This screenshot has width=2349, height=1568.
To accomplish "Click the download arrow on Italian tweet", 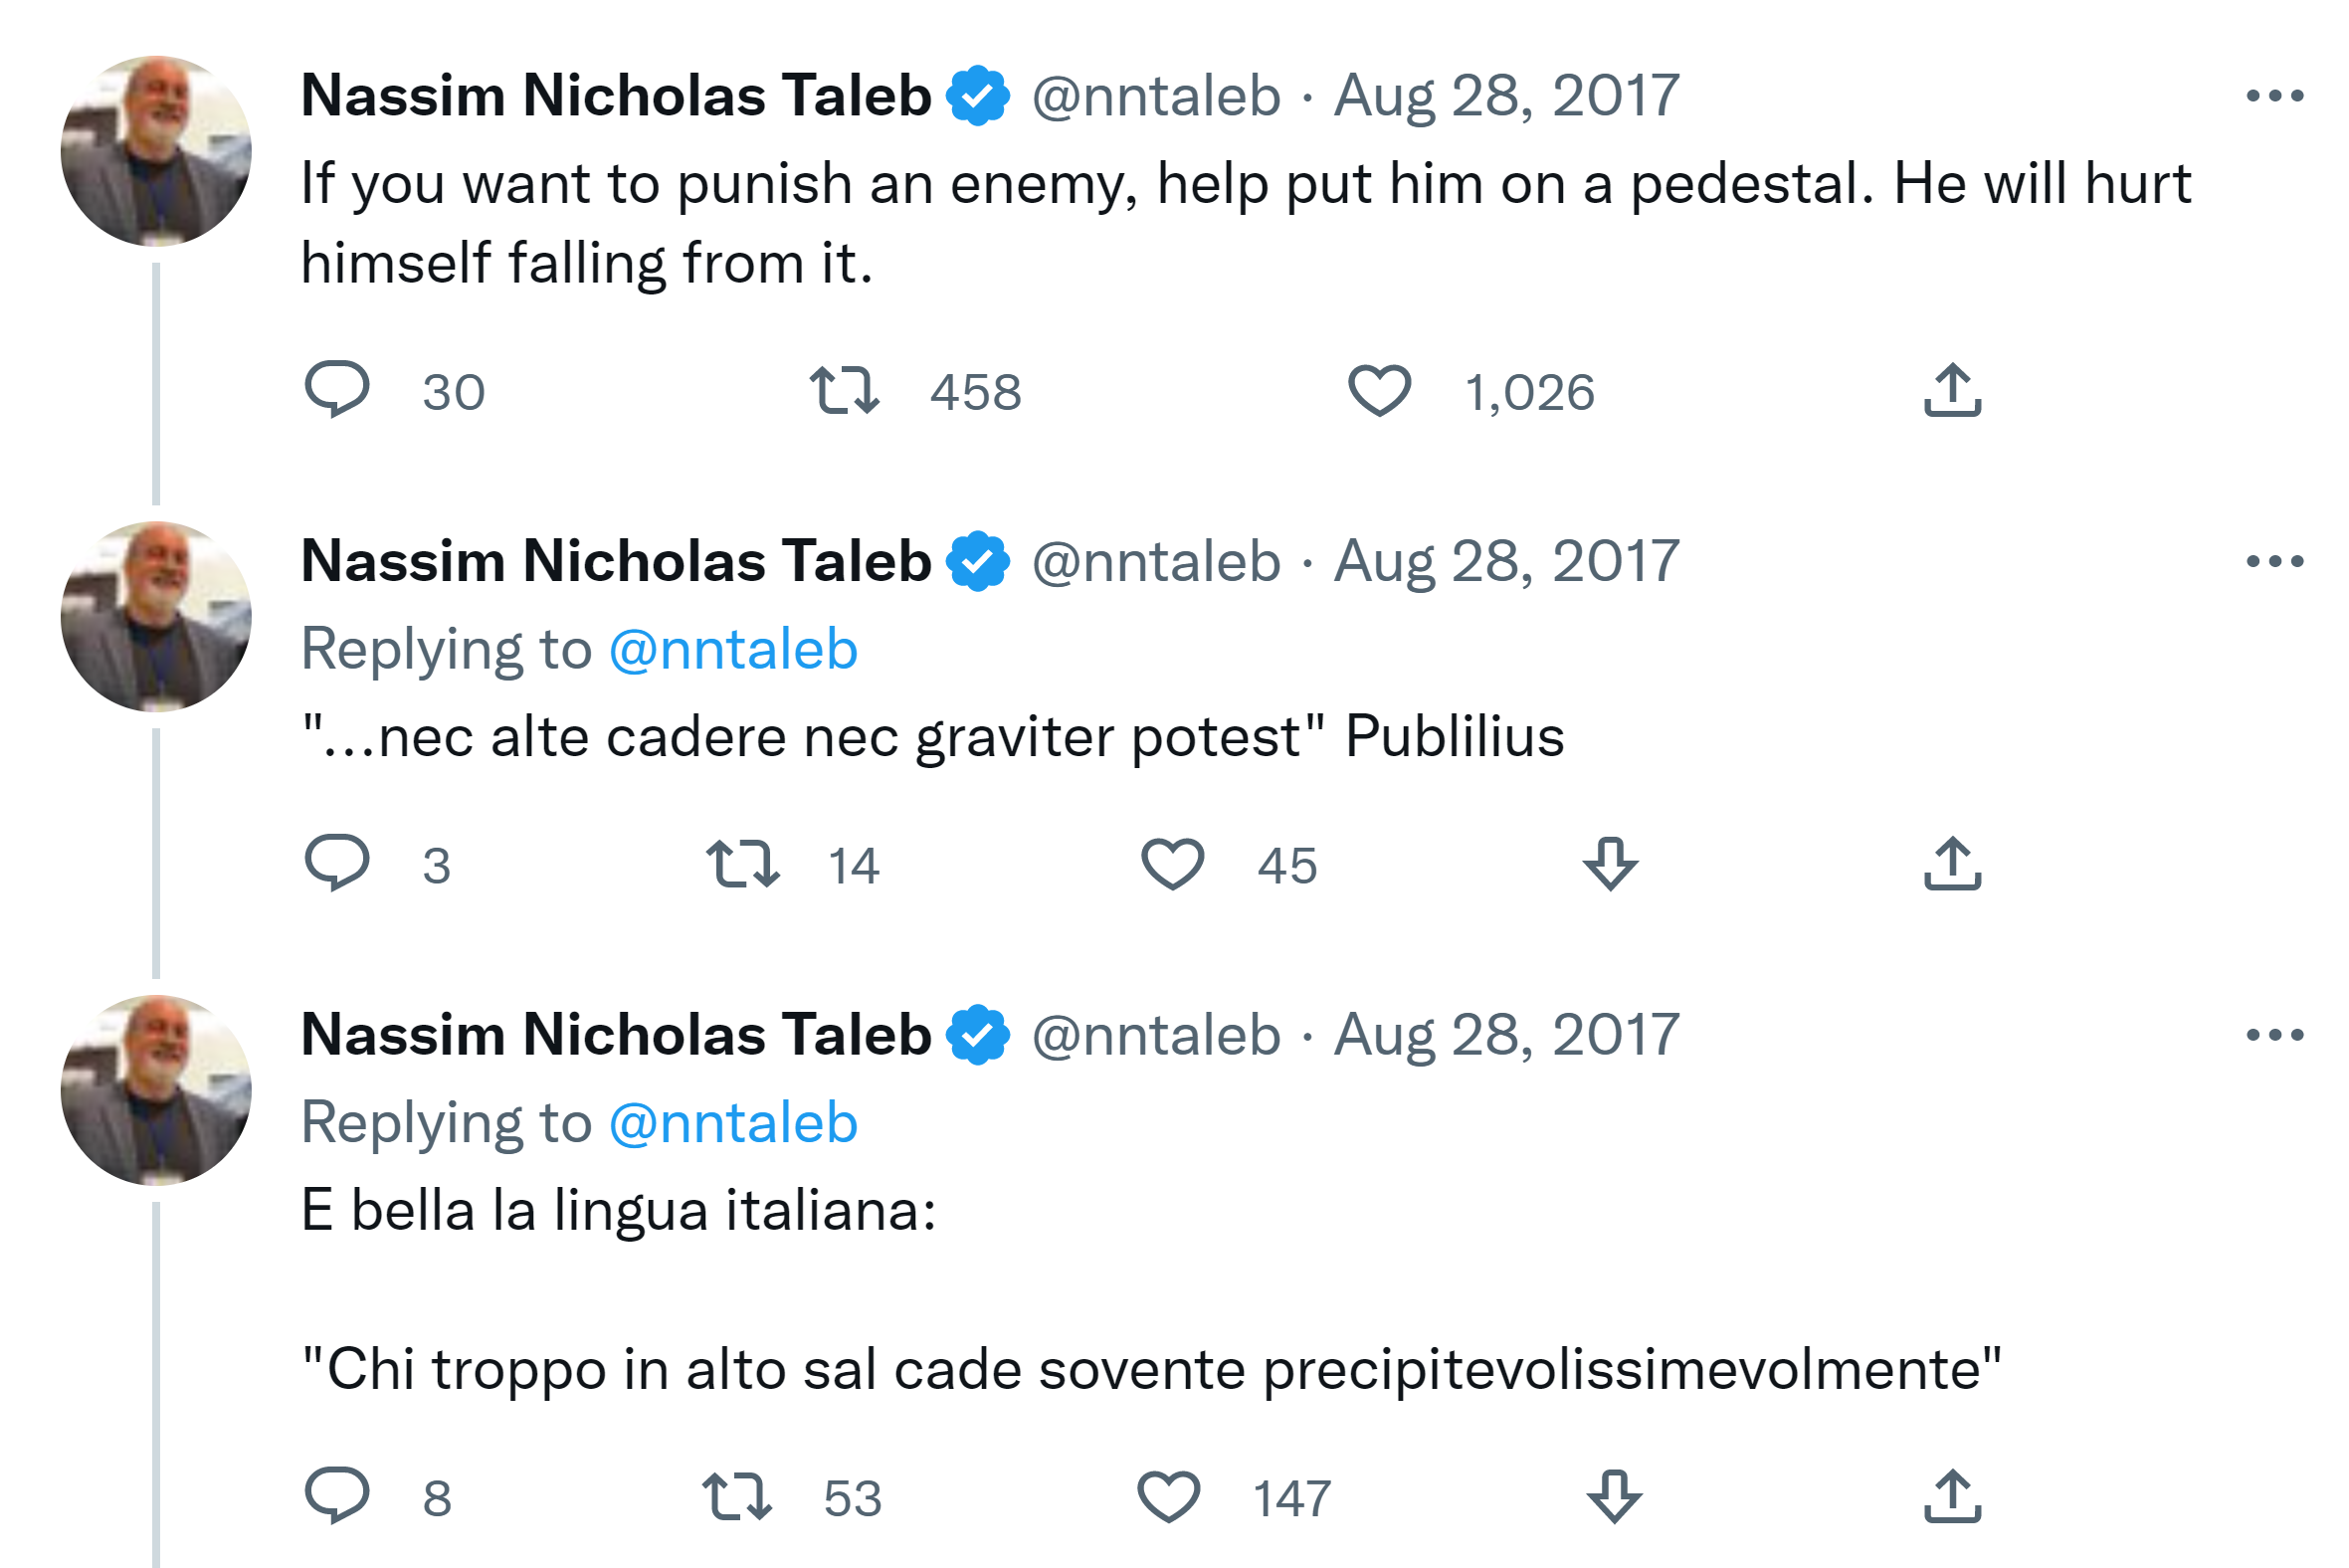I will 1613,1497.
